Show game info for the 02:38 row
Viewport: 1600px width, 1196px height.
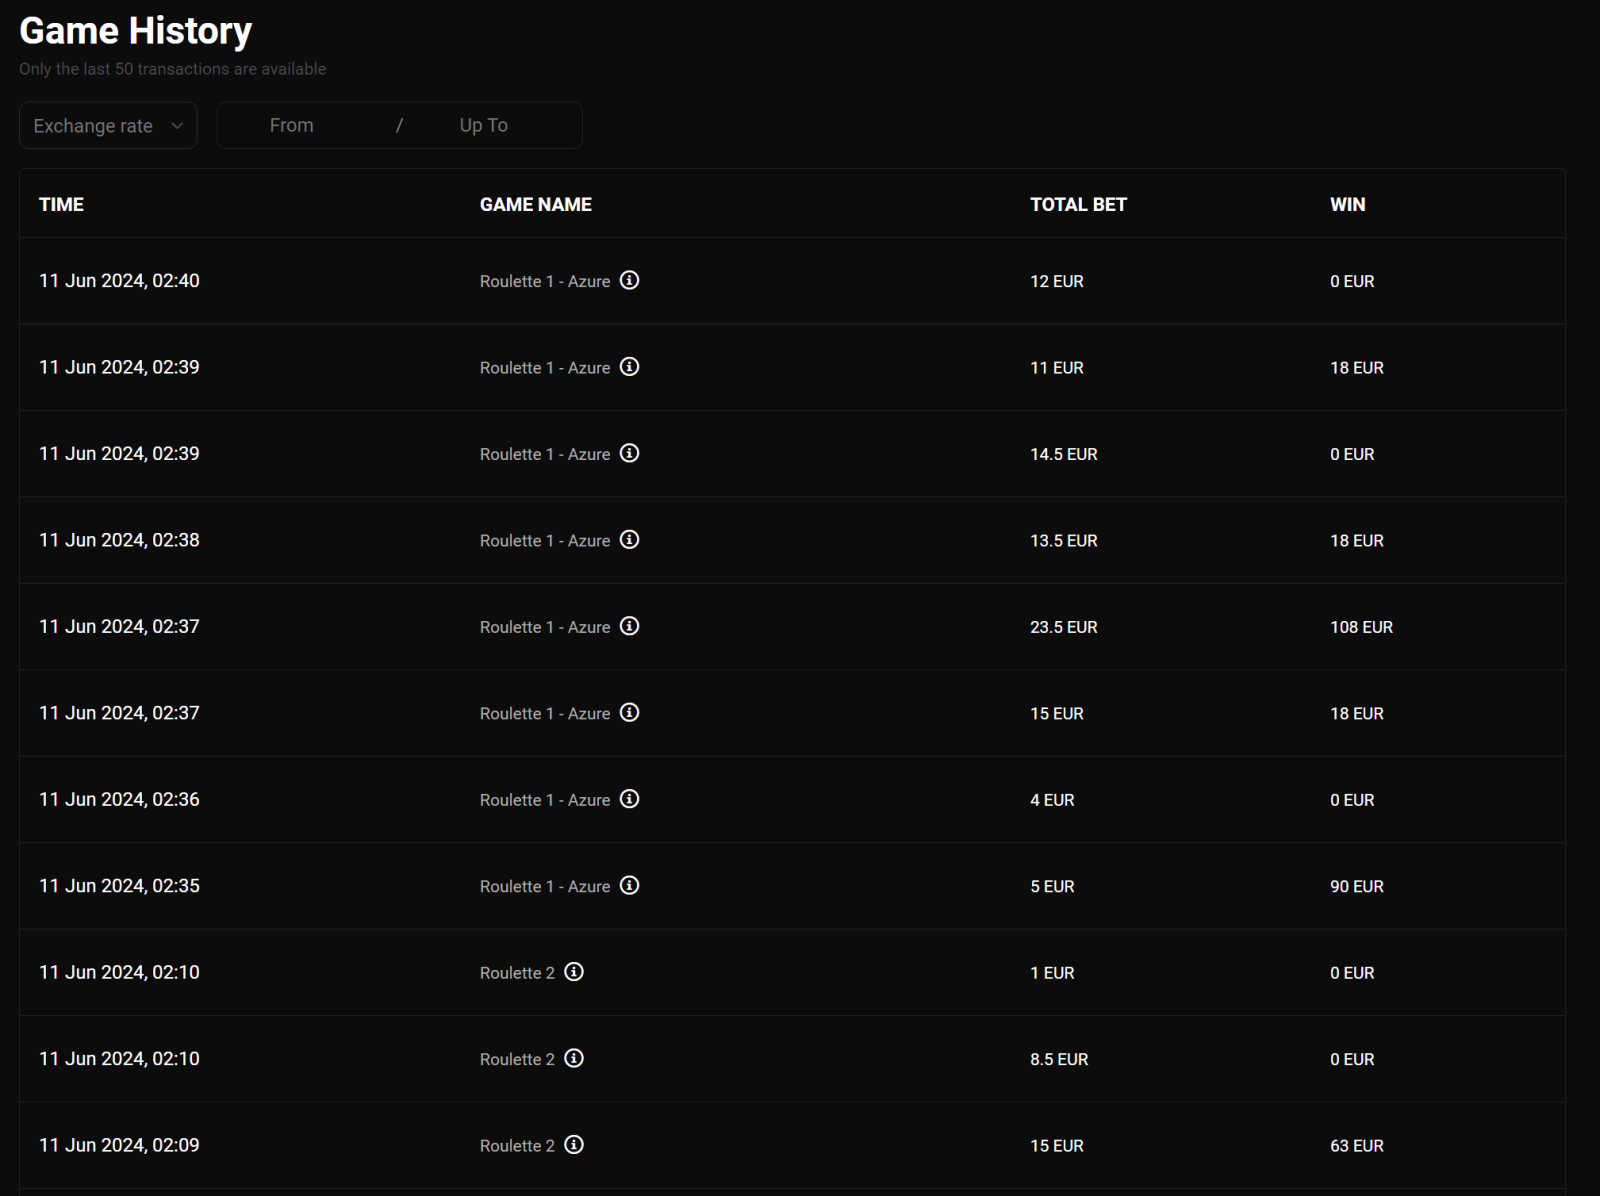(x=629, y=540)
